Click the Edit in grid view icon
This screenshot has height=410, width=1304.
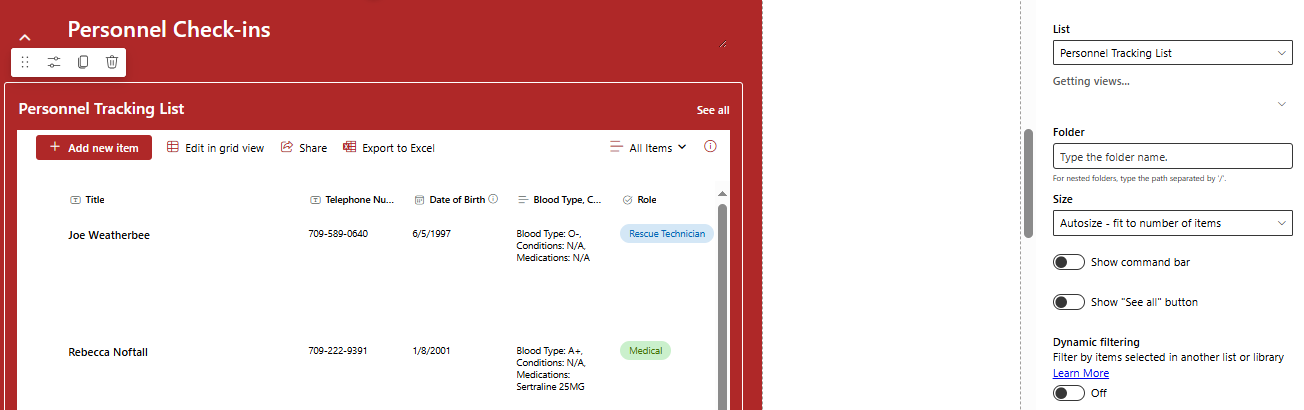tap(173, 147)
